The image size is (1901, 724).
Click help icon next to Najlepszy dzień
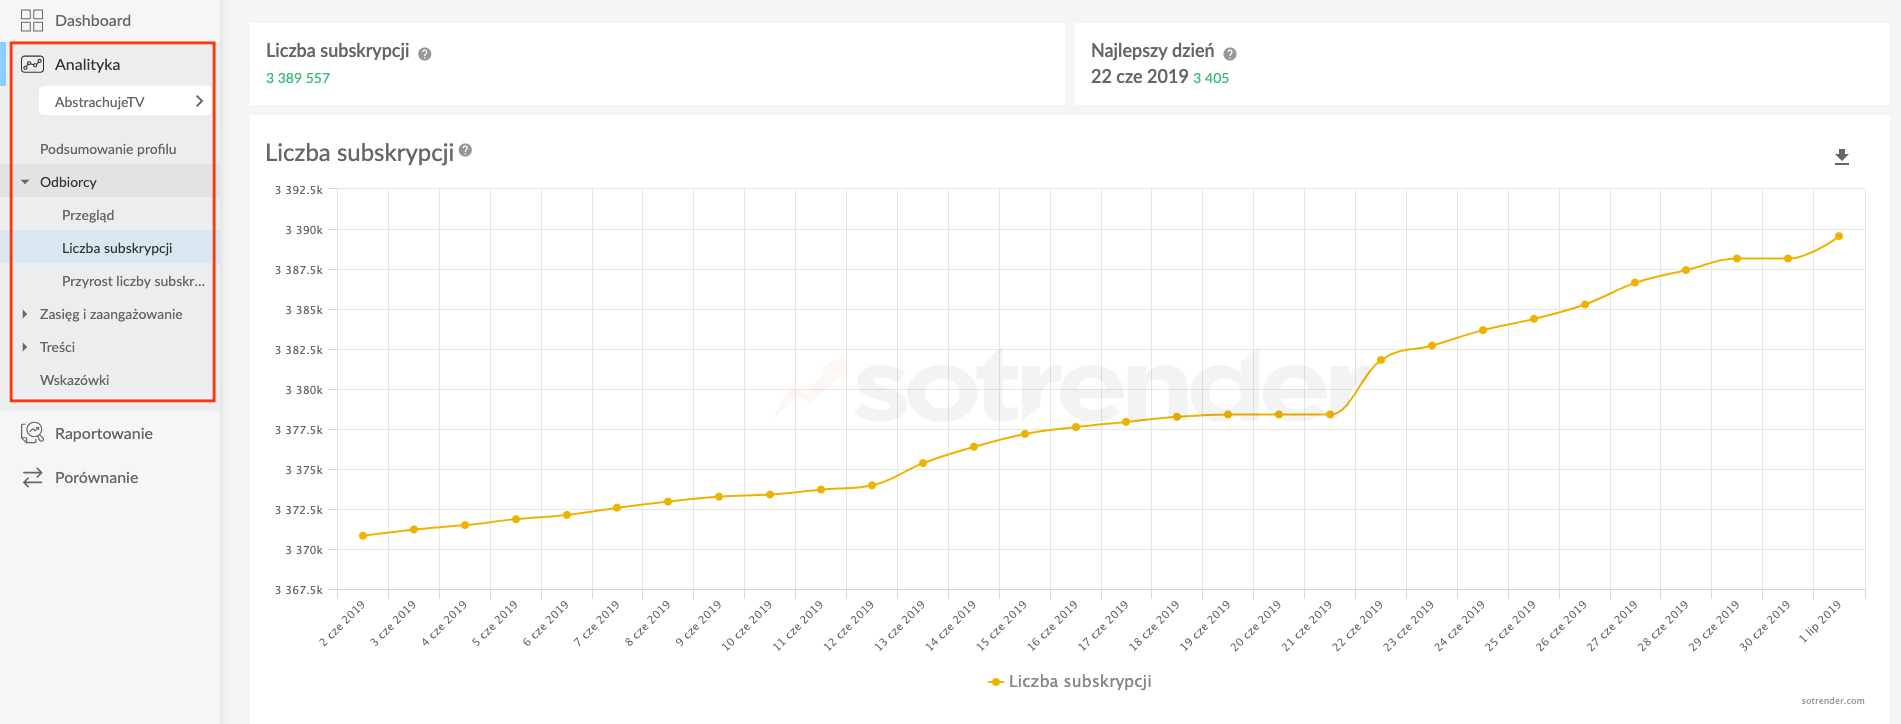1230,54
